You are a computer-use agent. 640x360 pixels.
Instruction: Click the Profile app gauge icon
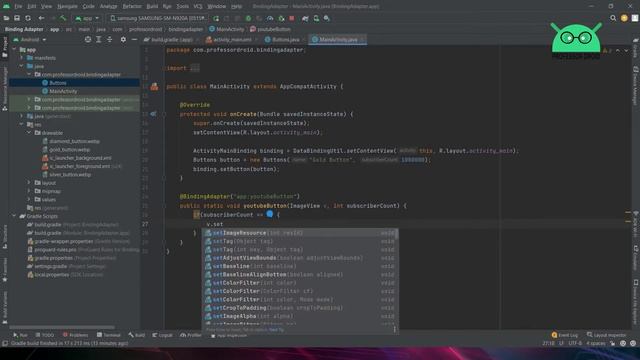(x=270, y=18)
